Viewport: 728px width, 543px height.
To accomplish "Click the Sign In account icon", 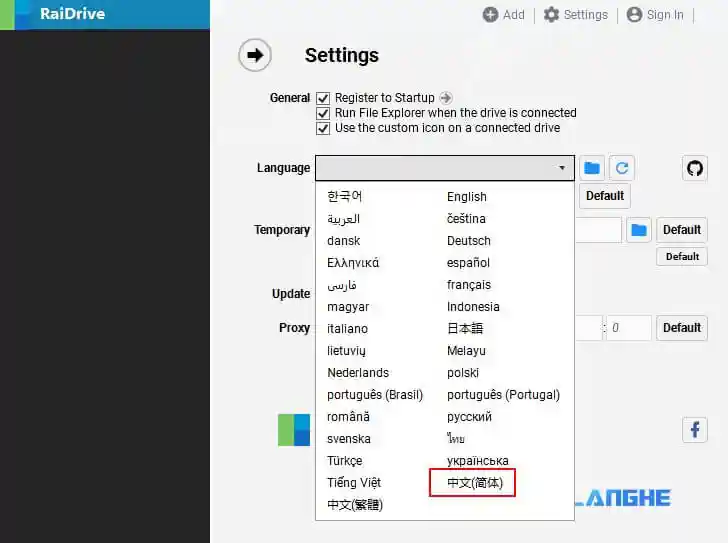I will [634, 15].
